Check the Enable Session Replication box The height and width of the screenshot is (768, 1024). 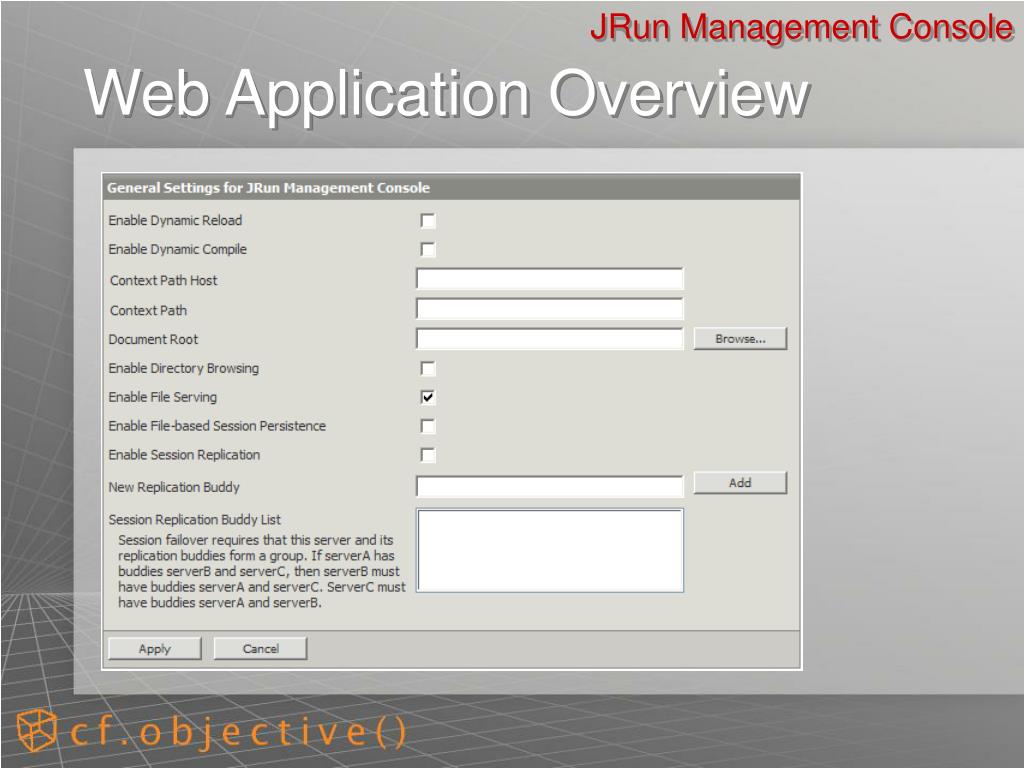(x=428, y=455)
